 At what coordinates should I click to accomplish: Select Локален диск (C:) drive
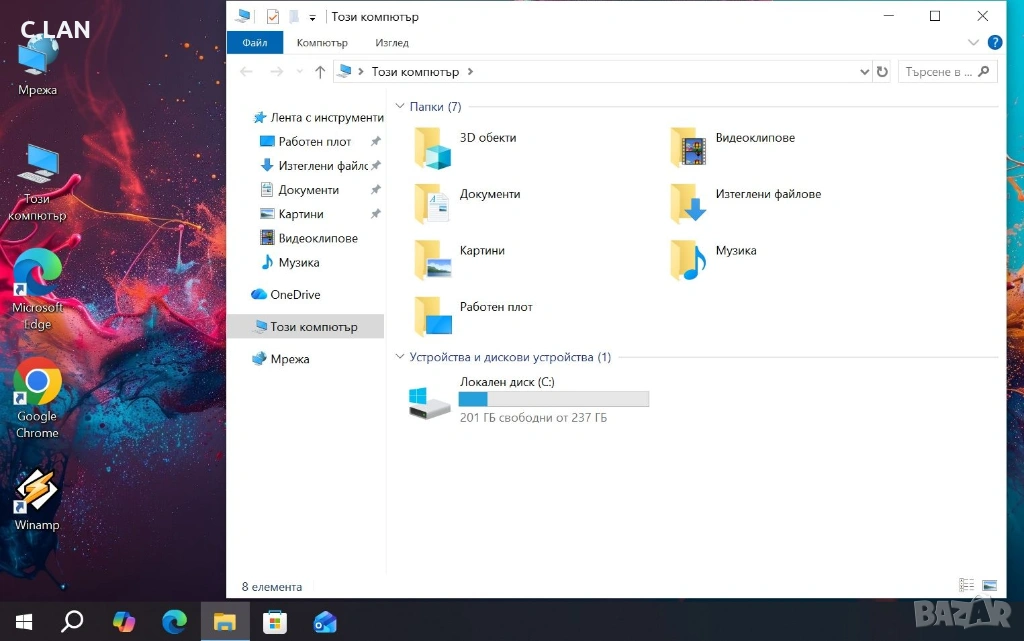[x=432, y=401]
